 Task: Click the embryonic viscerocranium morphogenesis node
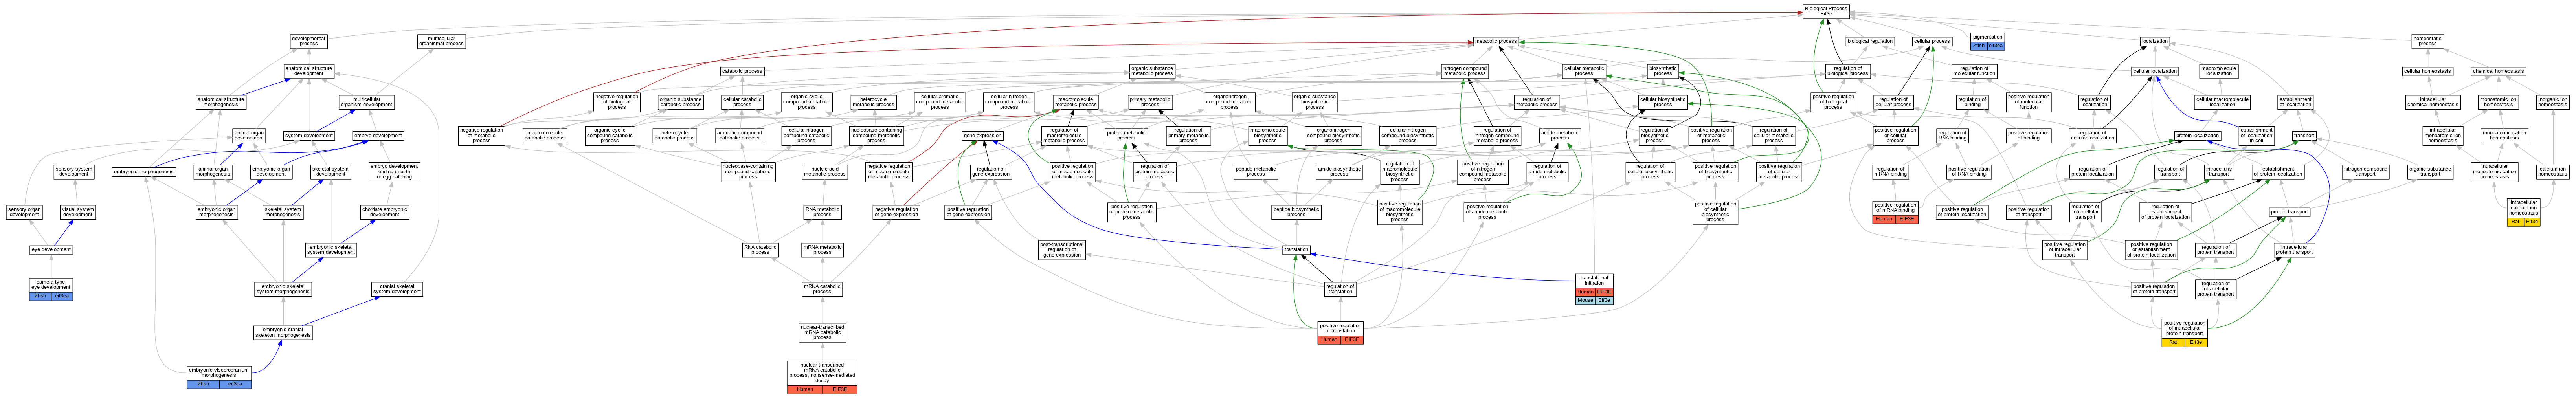219,377
